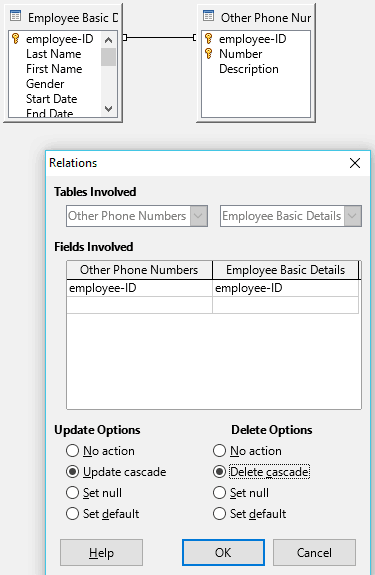Viewport: 375px width, 575px height.
Task: Close the Relations dialog with X
Action: click(355, 163)
